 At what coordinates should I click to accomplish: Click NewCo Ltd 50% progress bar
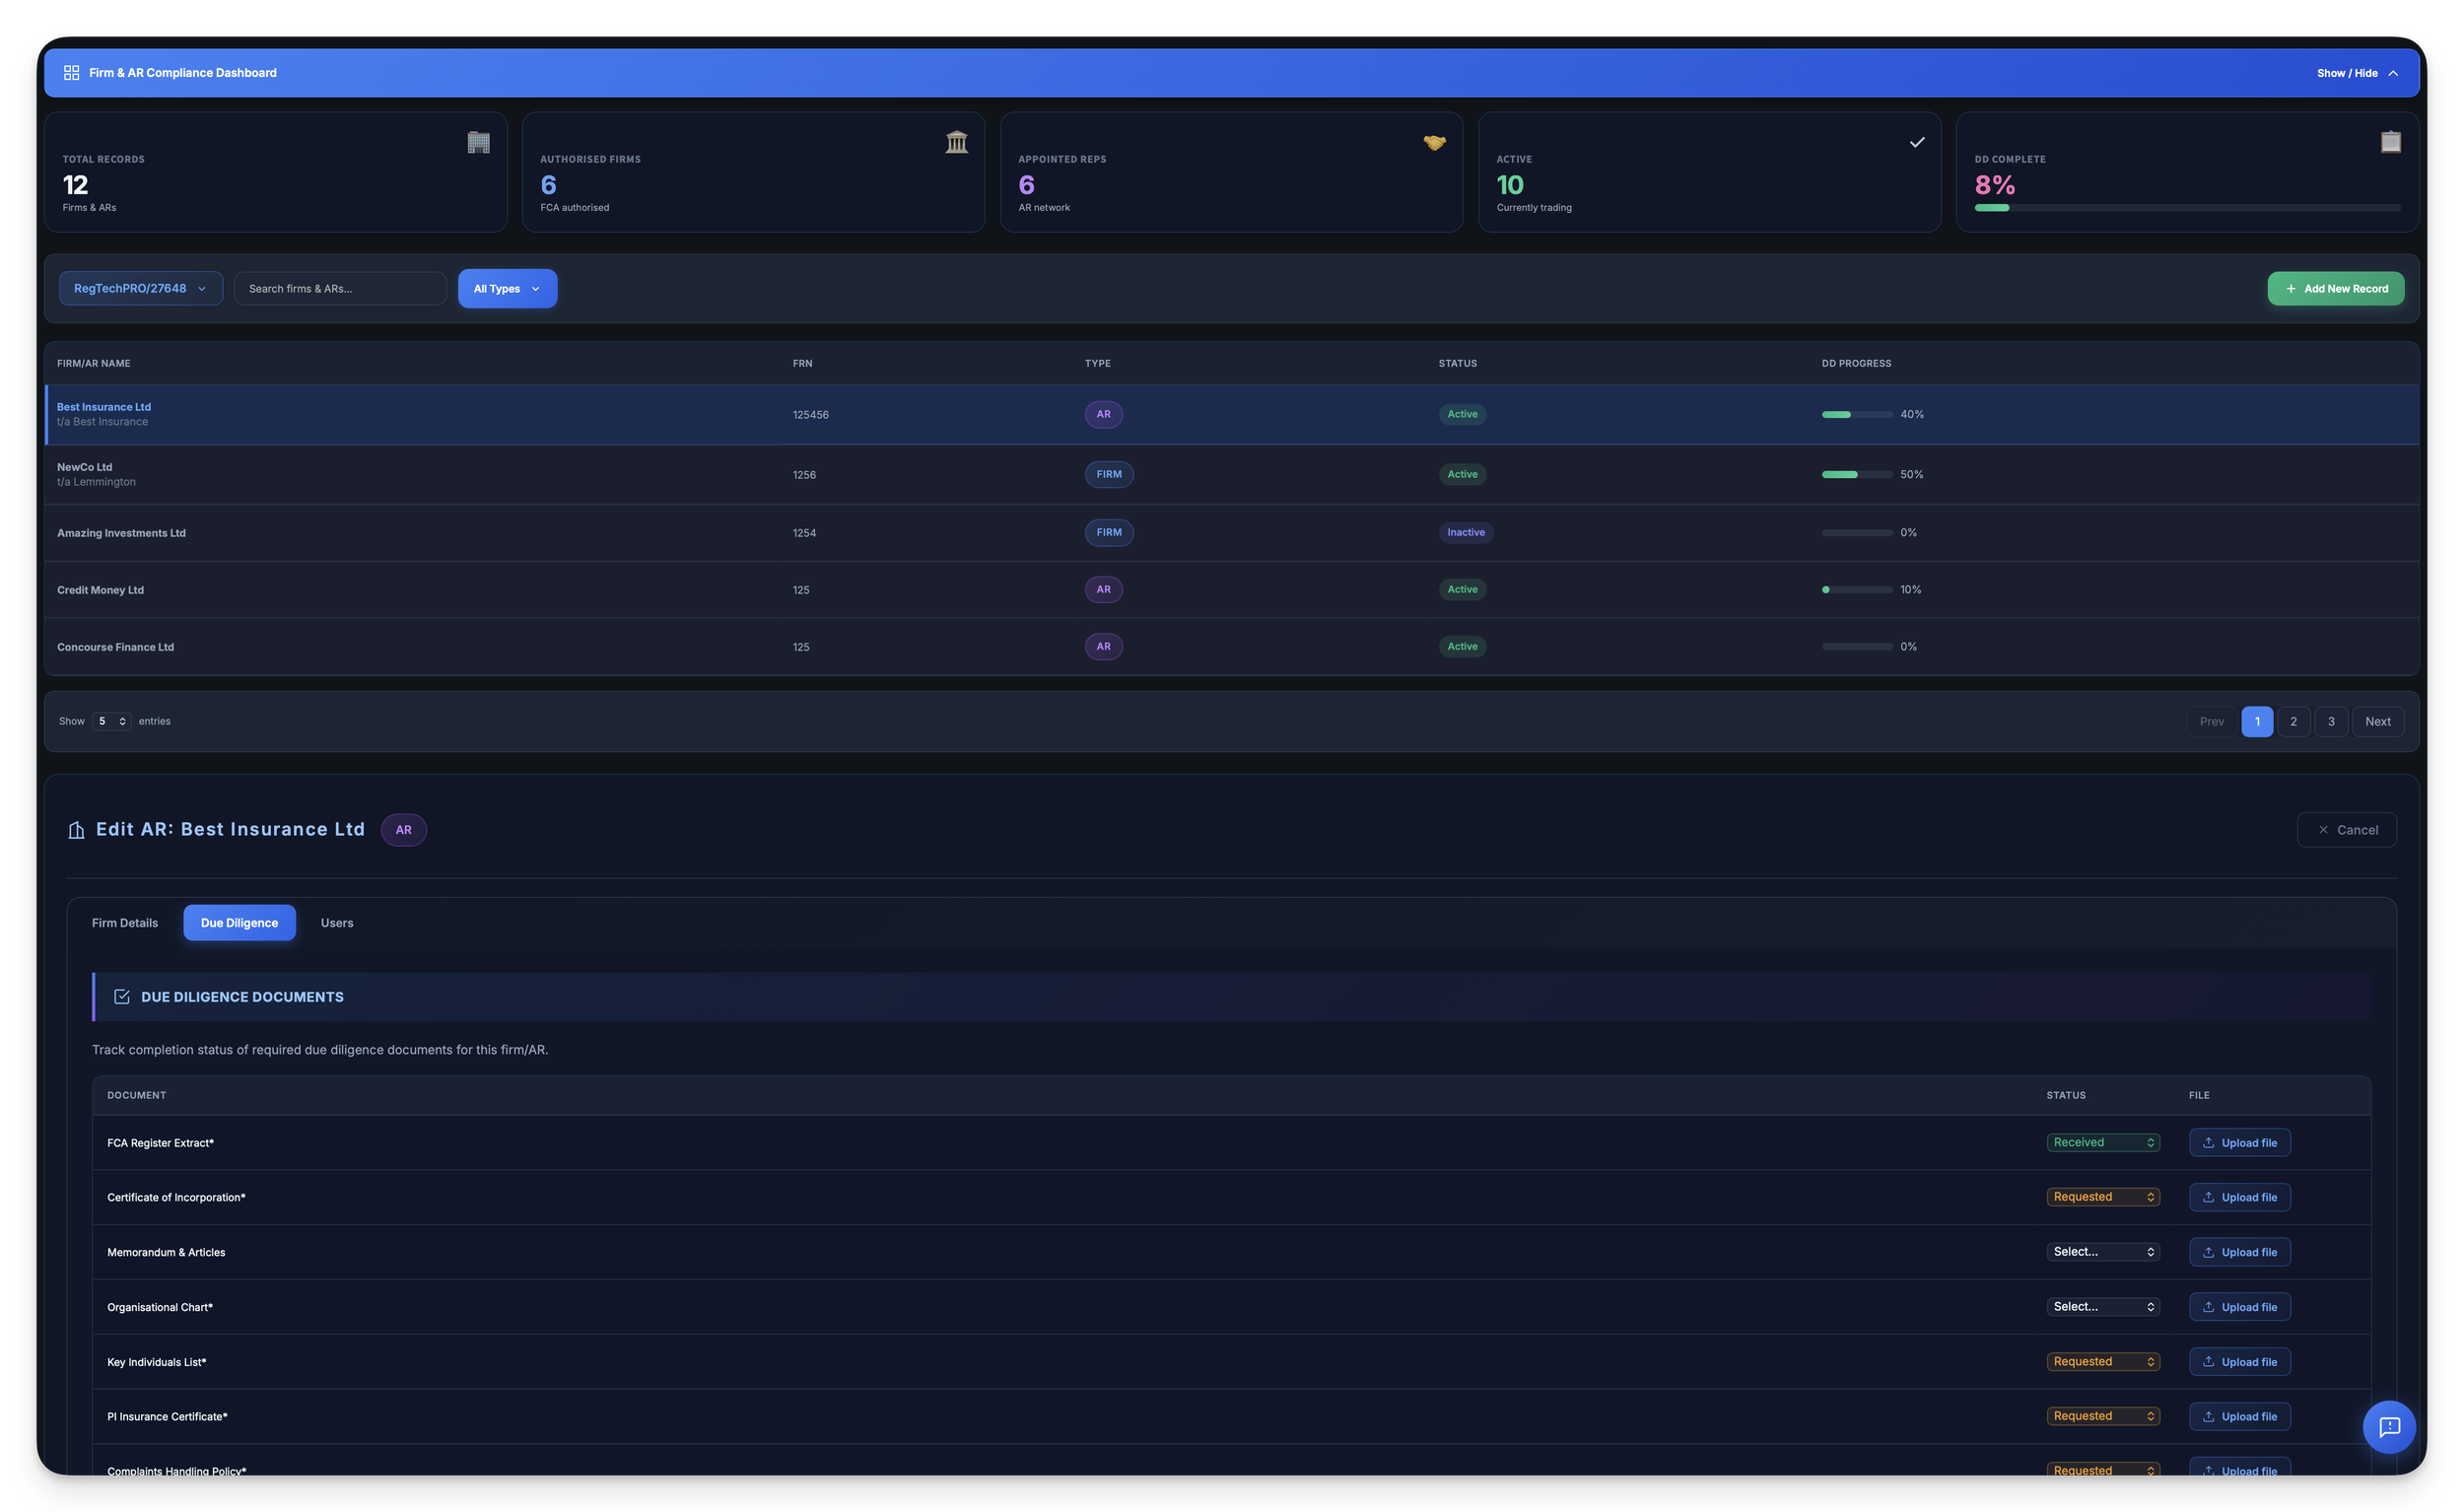[1856, 474]
